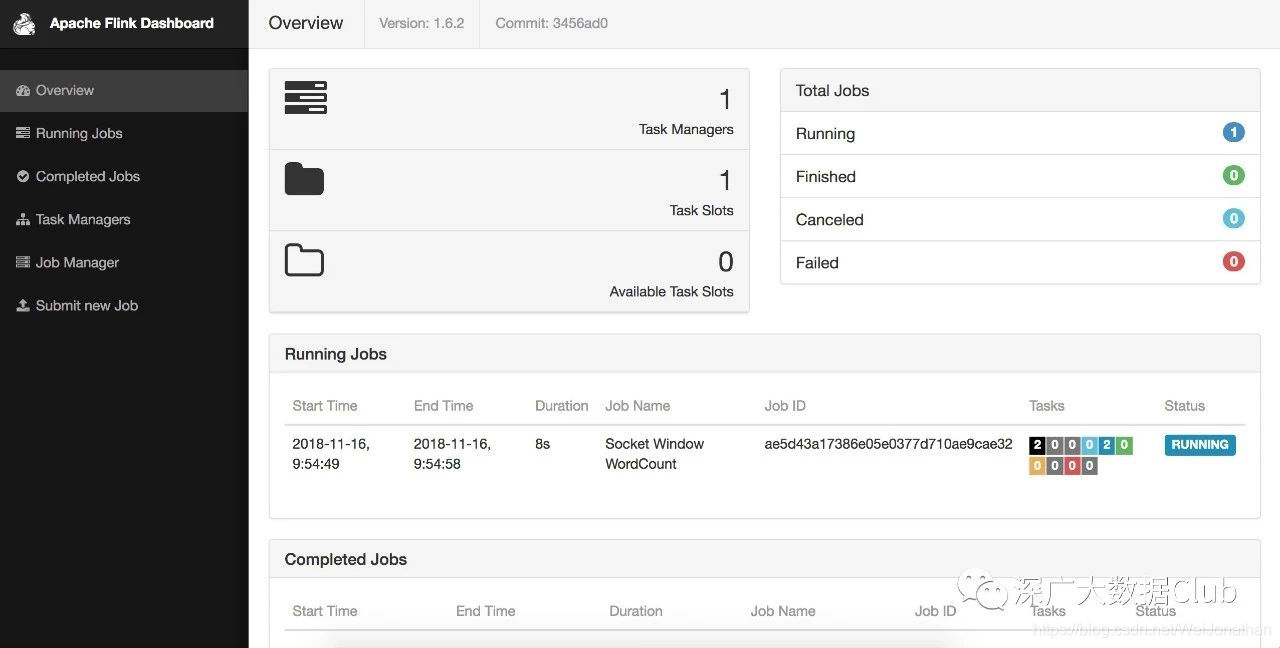1280x648 pixels.
Task: Click the Start Time header in Running Jobs
Action: (x=324, y=406)
